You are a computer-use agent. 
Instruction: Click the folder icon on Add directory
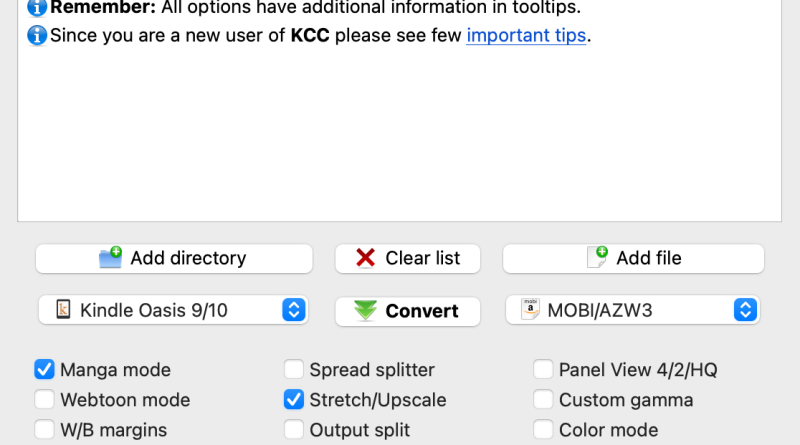click(111, 258)
